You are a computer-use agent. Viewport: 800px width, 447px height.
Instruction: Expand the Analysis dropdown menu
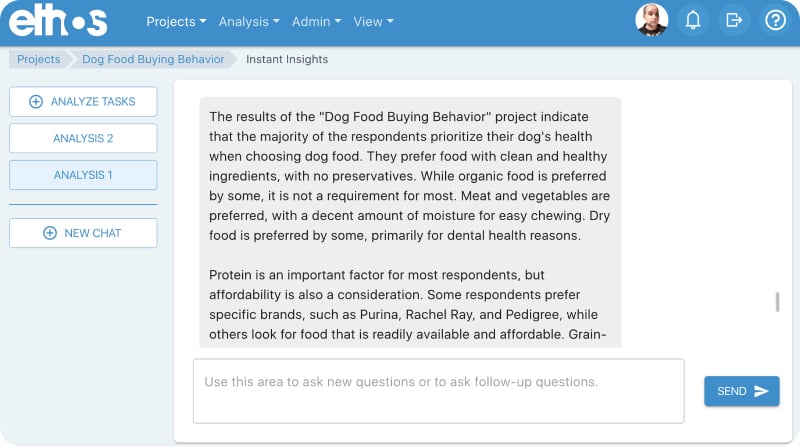(x=249, y=21)
